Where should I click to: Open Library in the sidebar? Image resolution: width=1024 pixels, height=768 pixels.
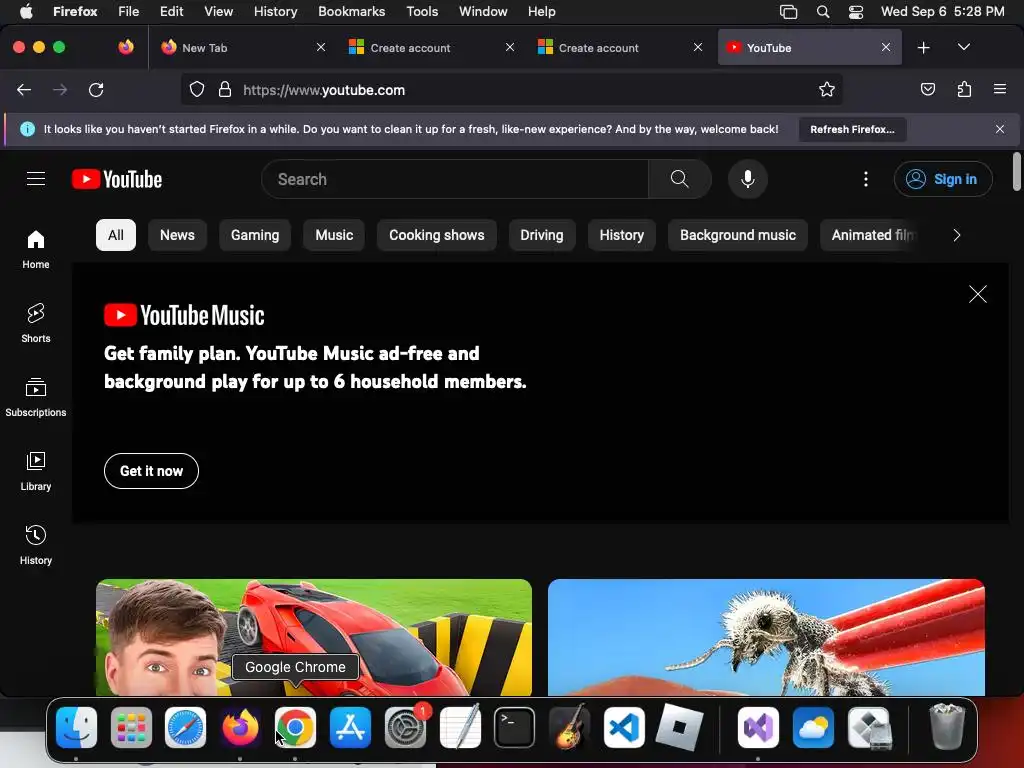click(36, 472)
